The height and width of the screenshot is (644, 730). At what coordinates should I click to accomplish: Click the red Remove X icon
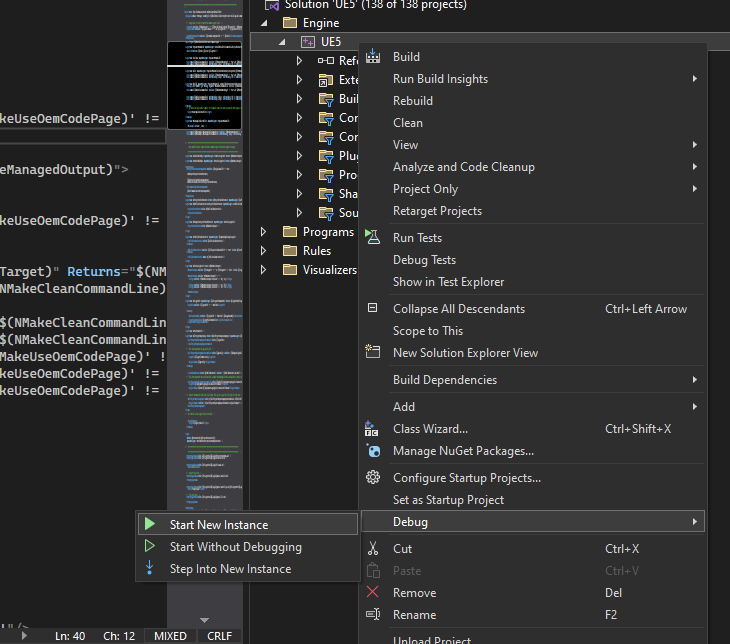tap(372, 592)
